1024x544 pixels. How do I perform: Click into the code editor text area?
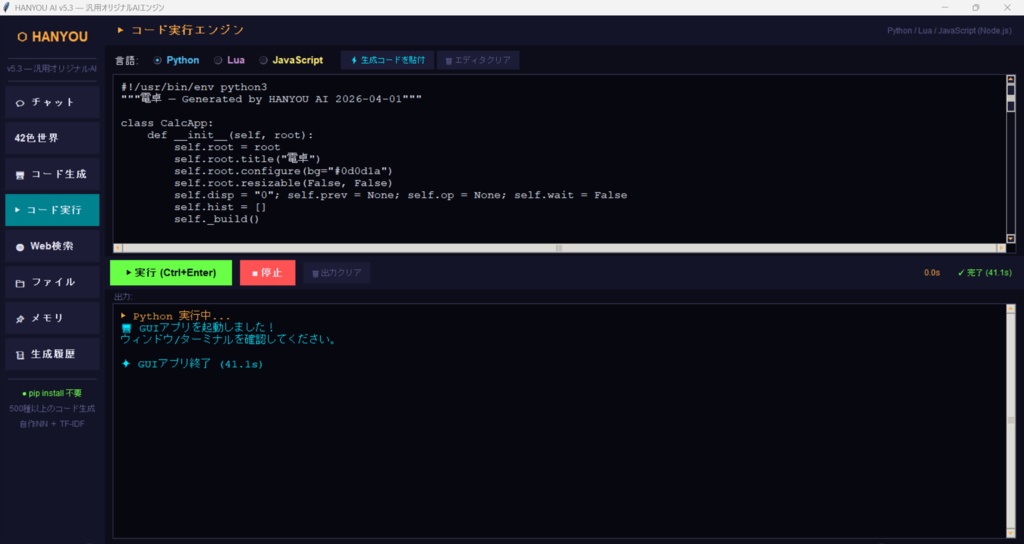tap(560, 159)
